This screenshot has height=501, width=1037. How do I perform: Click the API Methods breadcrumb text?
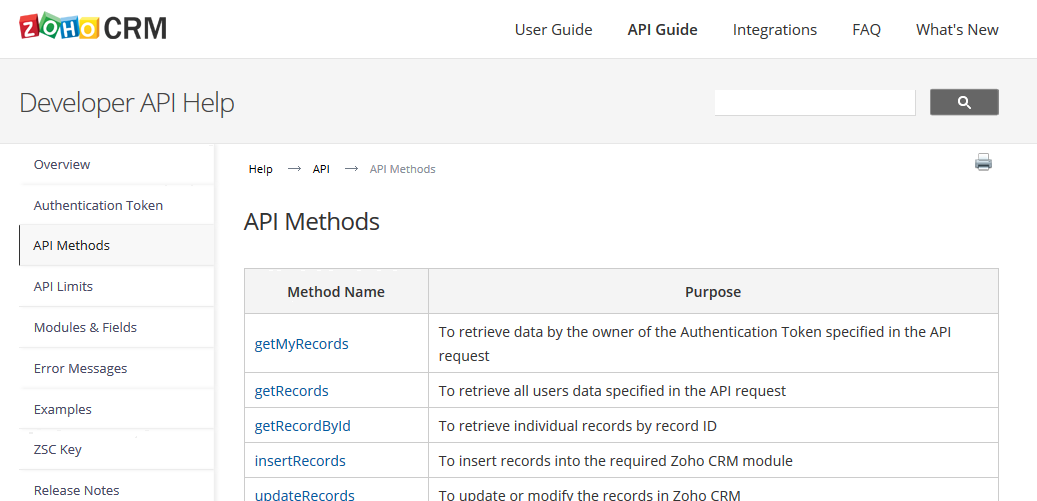[x=402, y=169]
